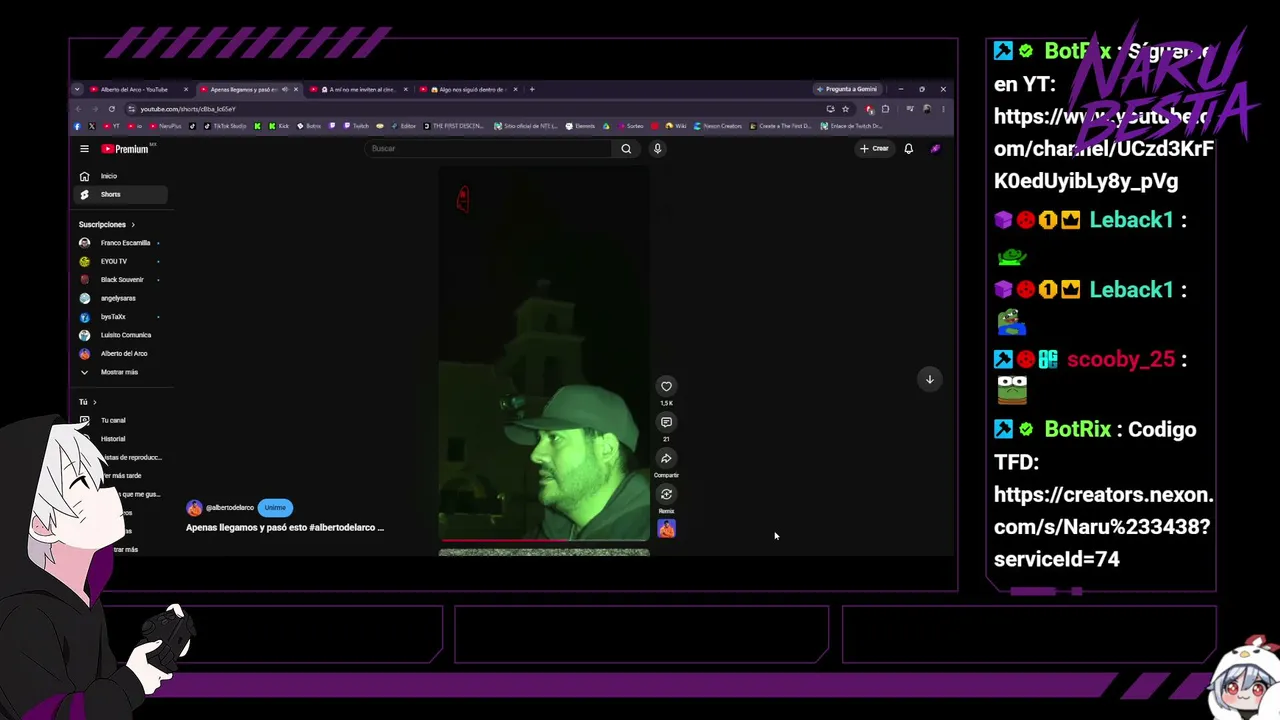The image size is (1280, 720).
Task: Start voice search with the microphone icon
Action: pyautogui.click(x=657, y=149)
